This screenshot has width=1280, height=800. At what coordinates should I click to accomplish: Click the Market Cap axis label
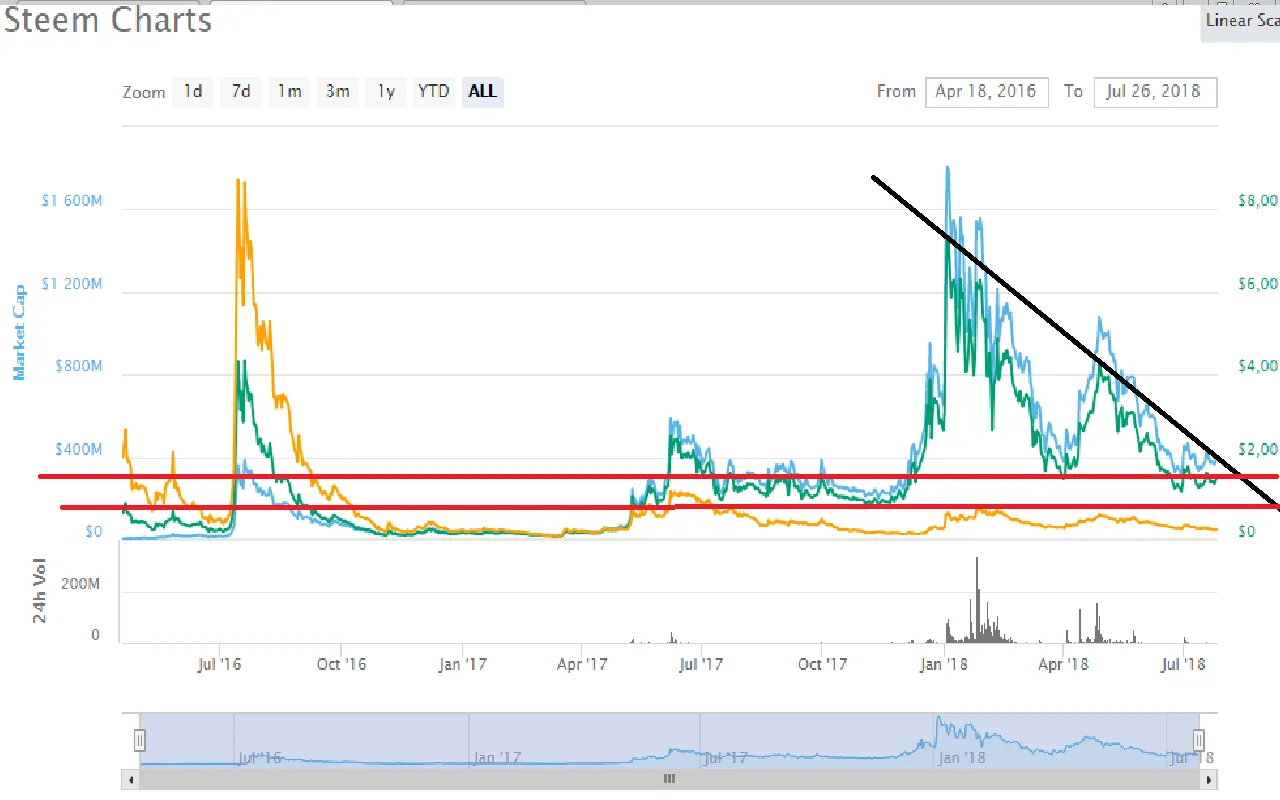(x=18, y=332)
